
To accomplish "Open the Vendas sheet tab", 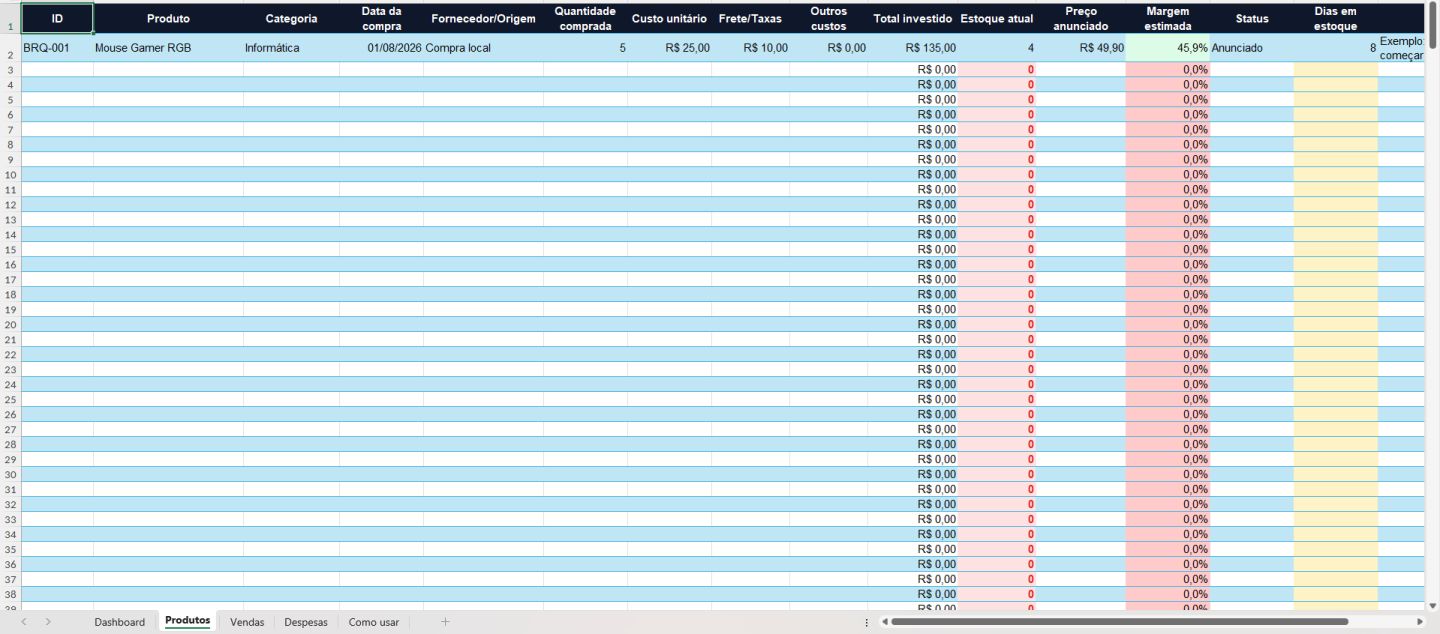I will tap(247, 622).
